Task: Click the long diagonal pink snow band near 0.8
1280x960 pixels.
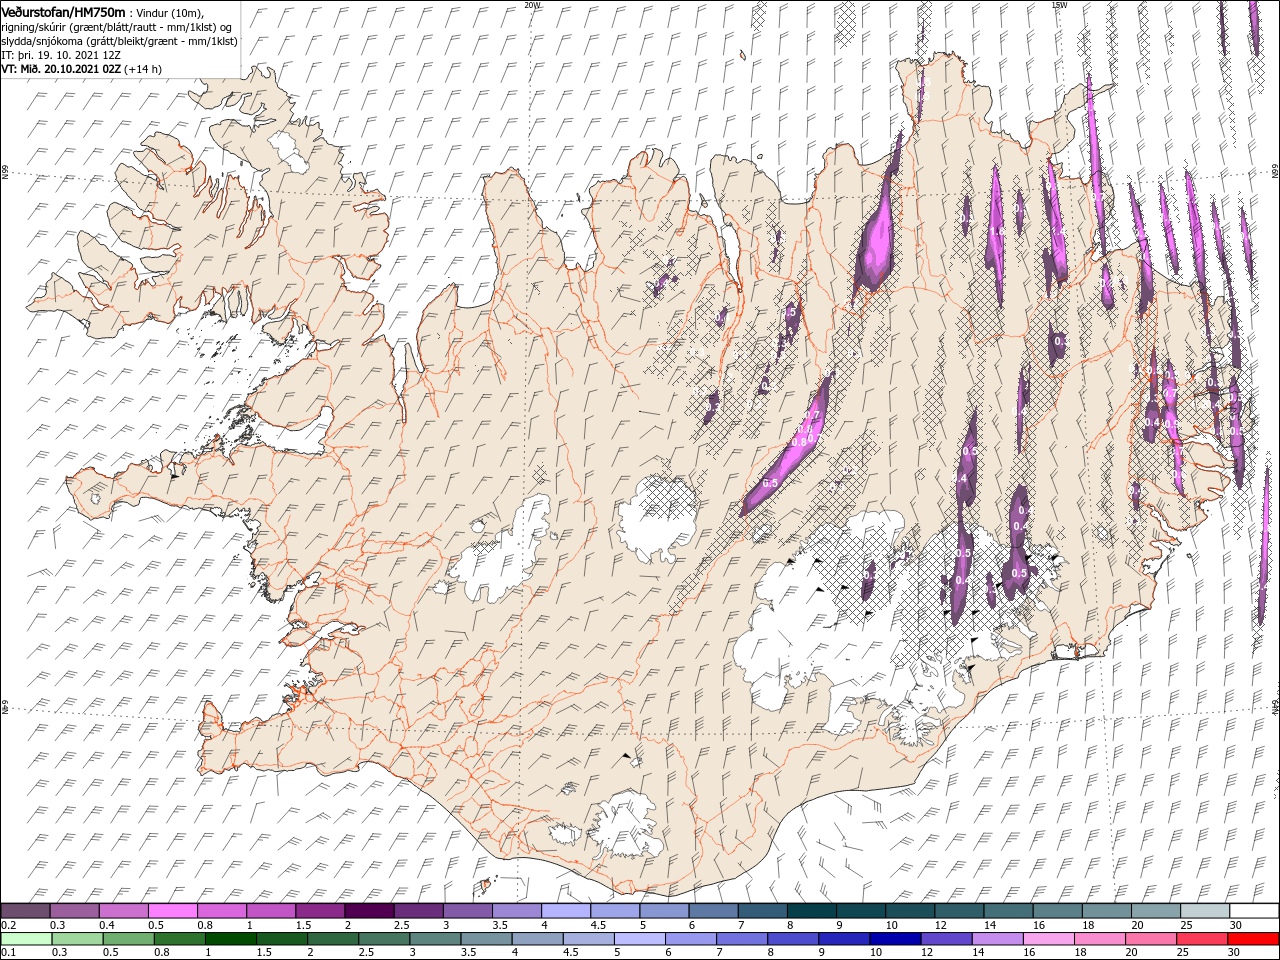Action: point(787,445)
